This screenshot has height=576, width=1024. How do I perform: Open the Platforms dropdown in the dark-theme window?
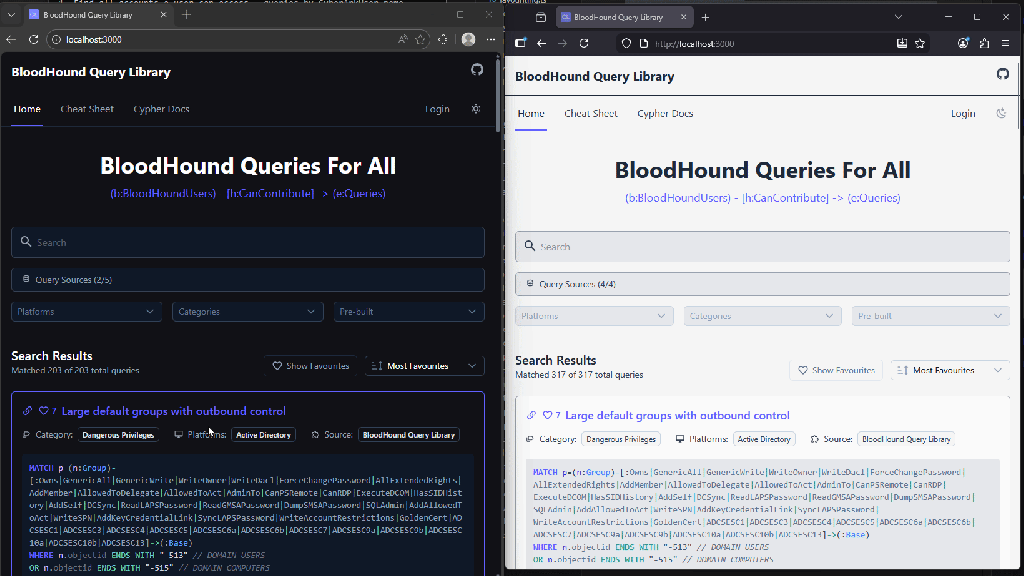click(x=86, y=312)
